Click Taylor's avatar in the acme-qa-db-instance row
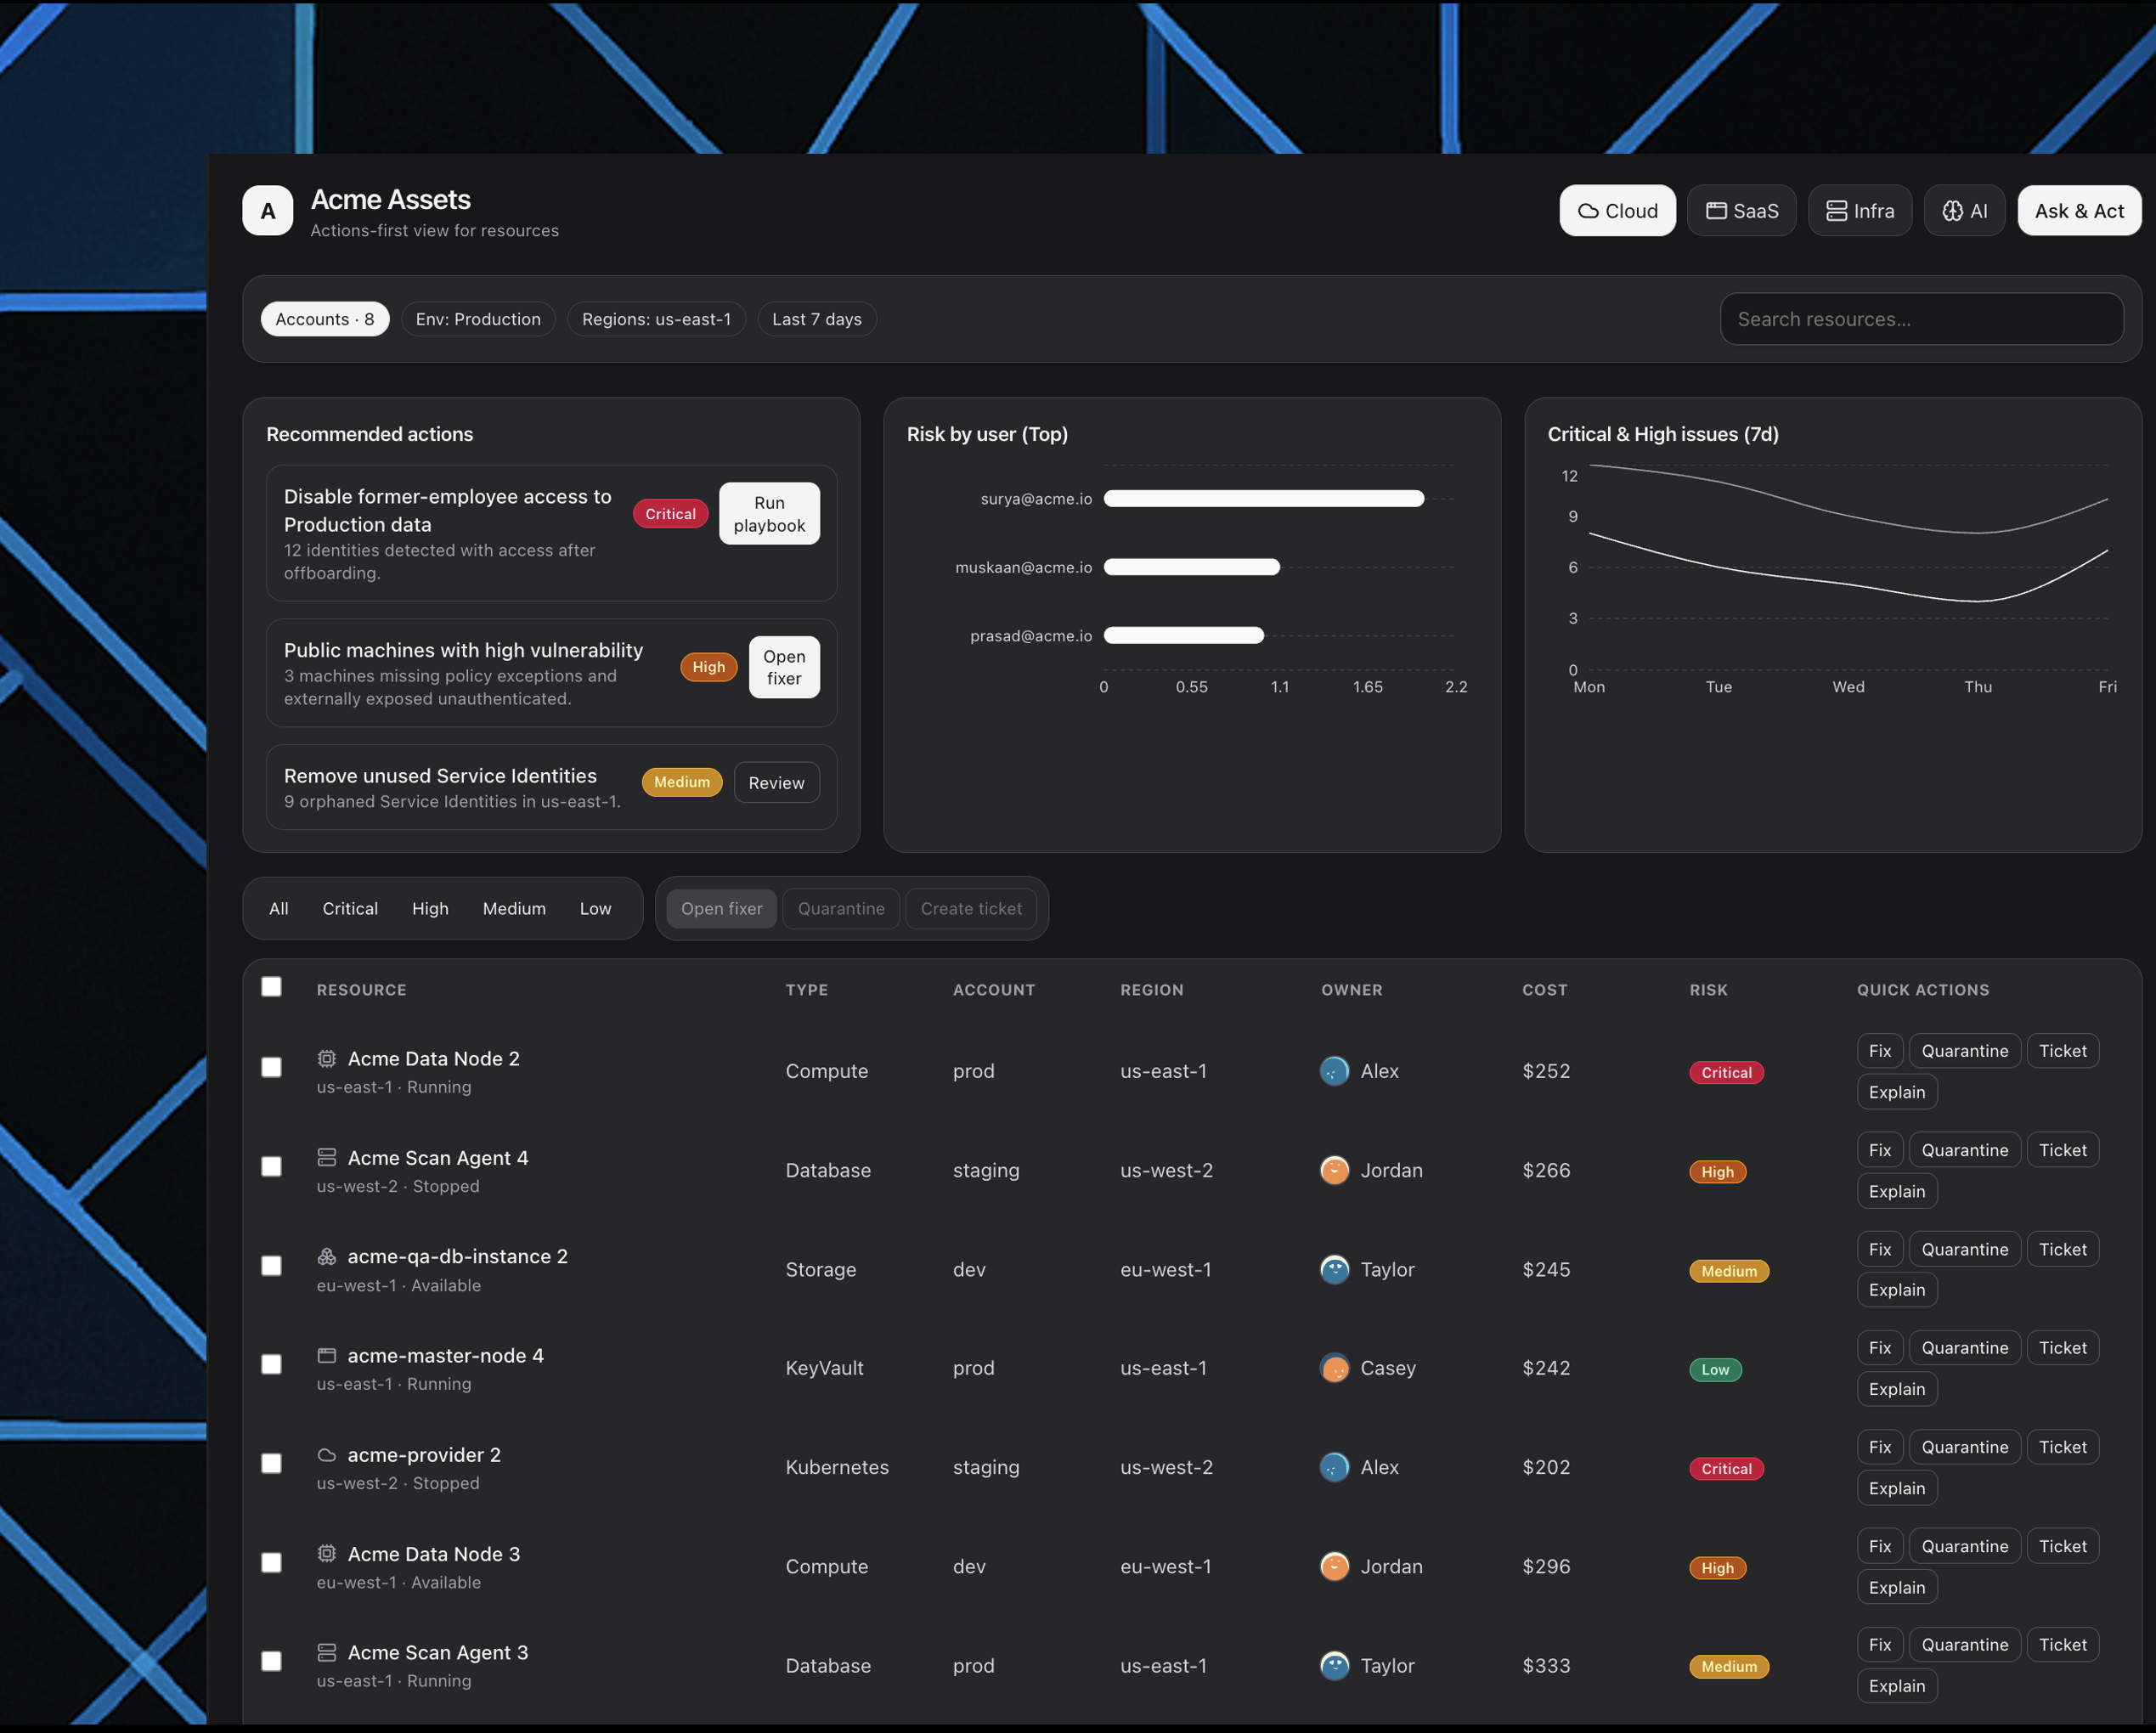 click(x=1334, y=1269)
